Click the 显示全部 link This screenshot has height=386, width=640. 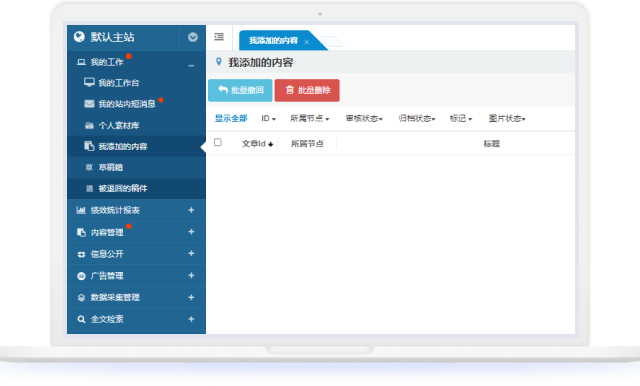(x=231, y=118)
